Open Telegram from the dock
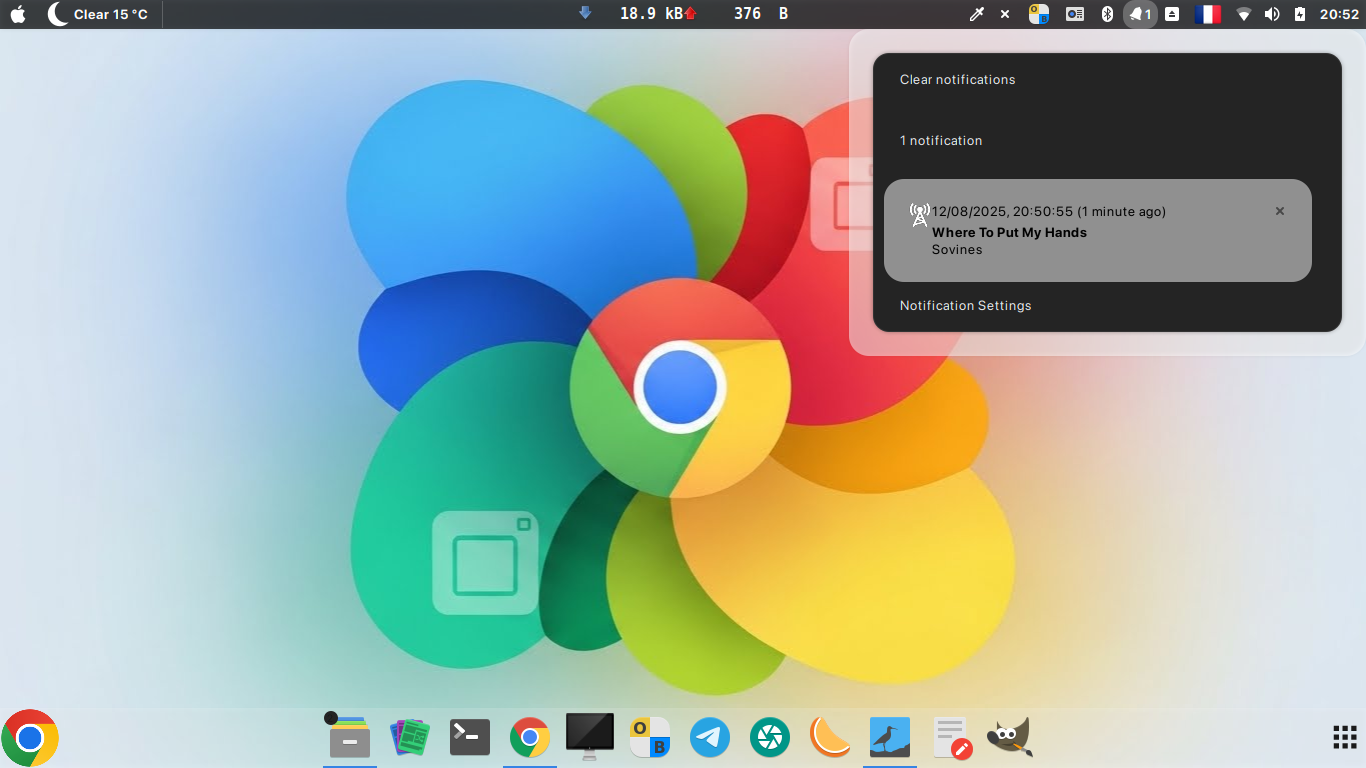This screenshot has height=768, width=1366. [x=710, y=739]
